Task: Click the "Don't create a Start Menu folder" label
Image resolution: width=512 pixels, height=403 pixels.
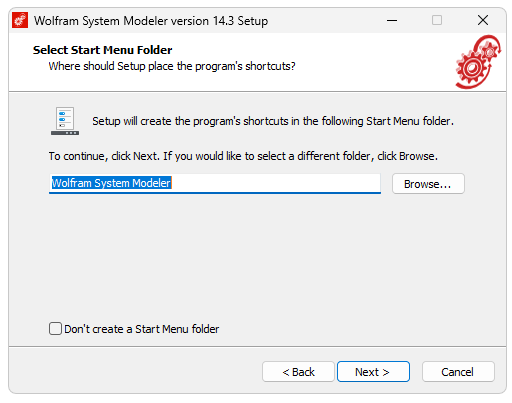Action: [x=142, y=329]
